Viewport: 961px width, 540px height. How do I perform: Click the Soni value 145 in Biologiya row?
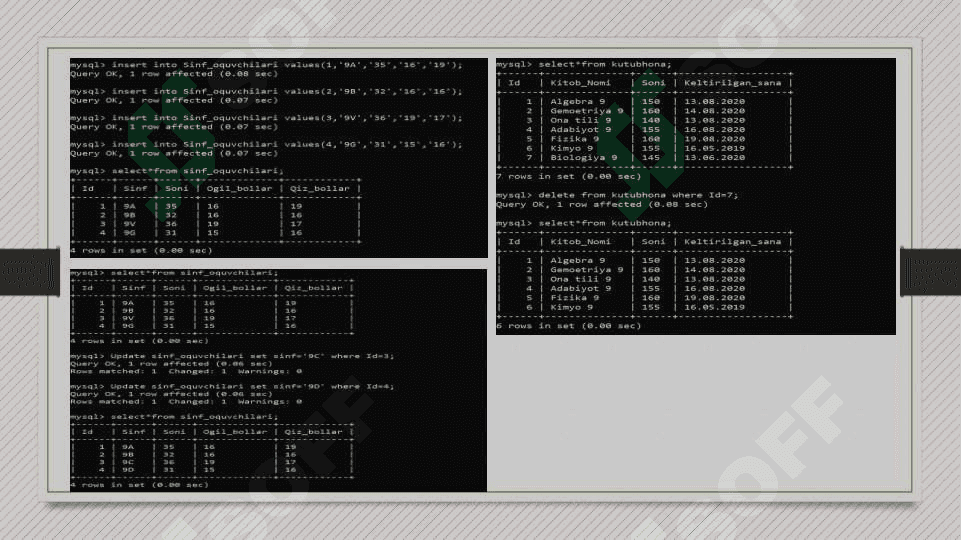click(651, 158)
